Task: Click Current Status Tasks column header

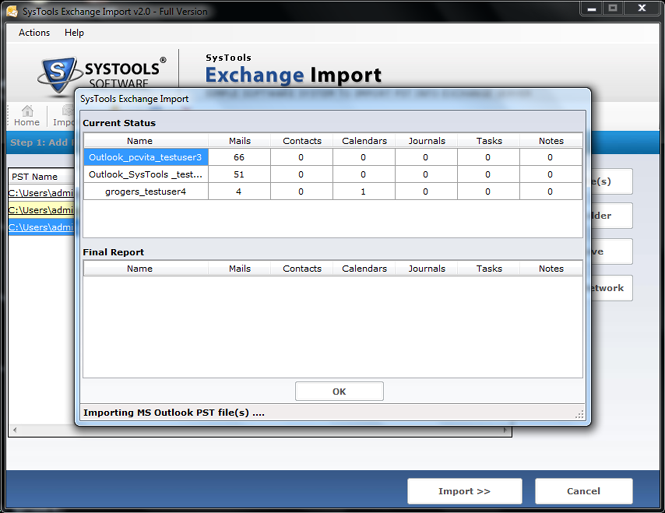Action: [489, 141]
